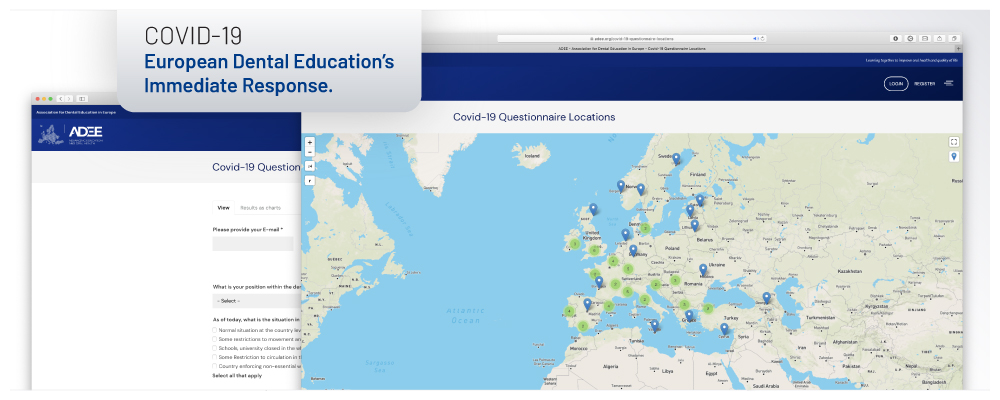Viewport: 1000px width, 400px height.
Task: Click the REGISTER link
Action: pyautogui.click(x=924, y=84)
